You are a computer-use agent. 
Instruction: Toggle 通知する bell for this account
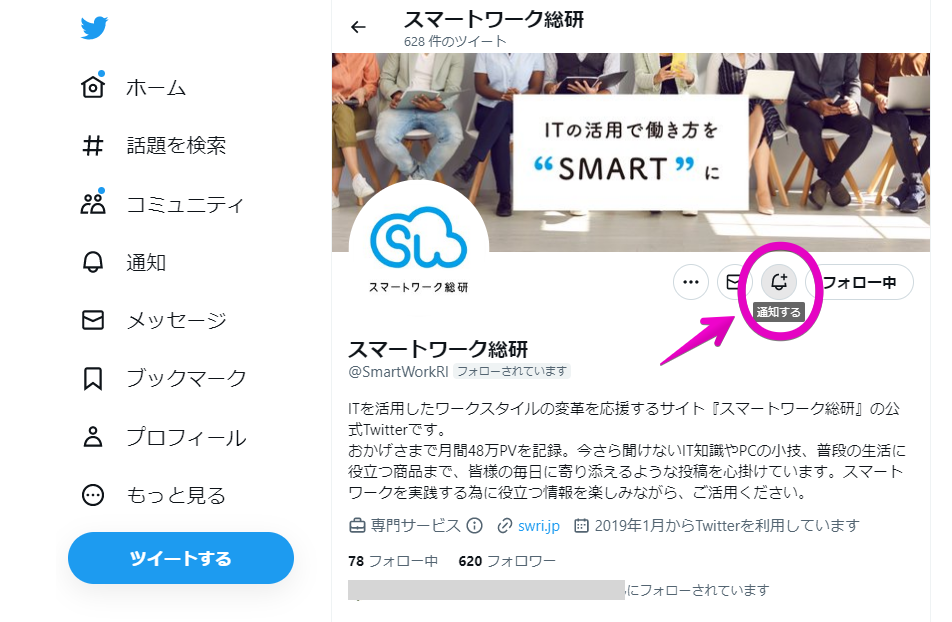(779, 282)
